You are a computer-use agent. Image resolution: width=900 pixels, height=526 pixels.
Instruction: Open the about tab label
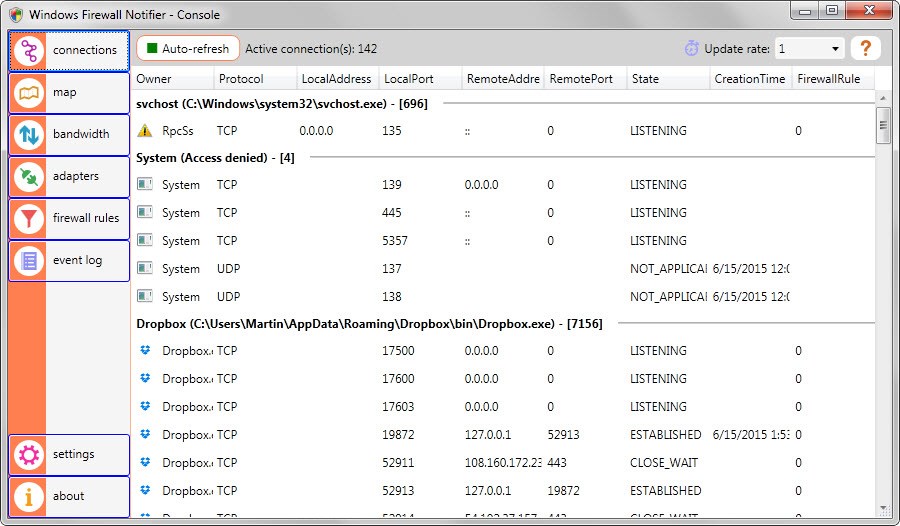point(68,496)
